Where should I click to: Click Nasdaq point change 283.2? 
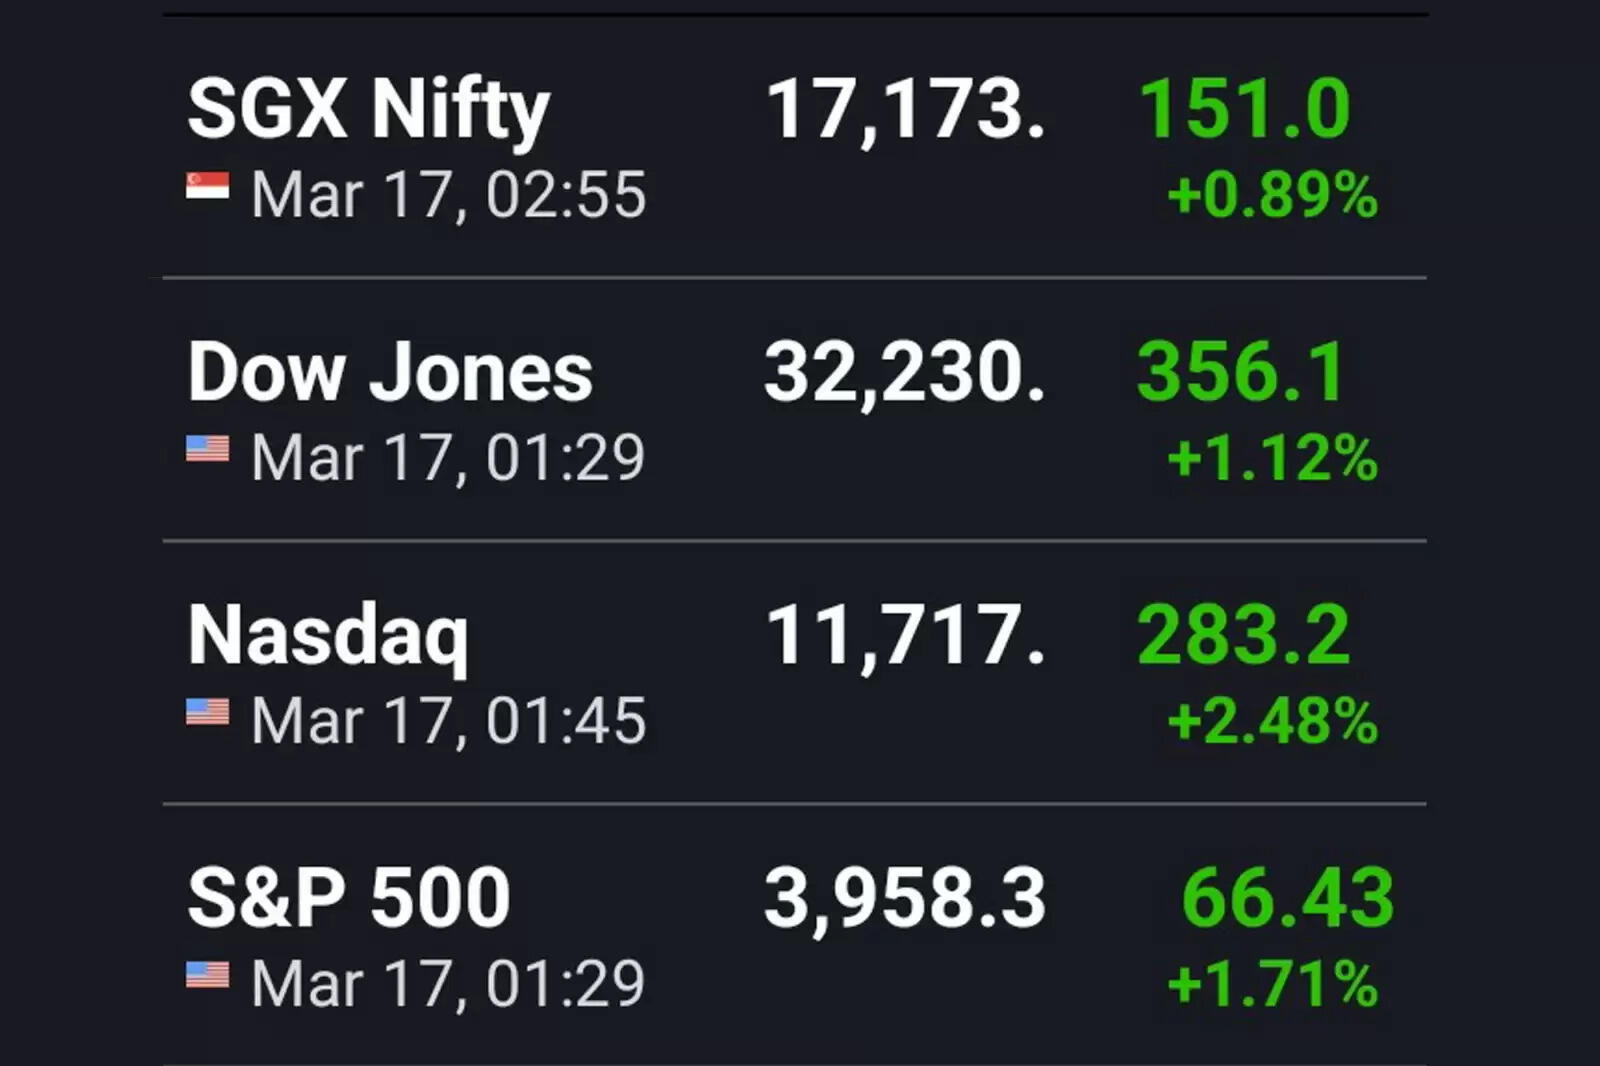click(x=1243, y=635)
